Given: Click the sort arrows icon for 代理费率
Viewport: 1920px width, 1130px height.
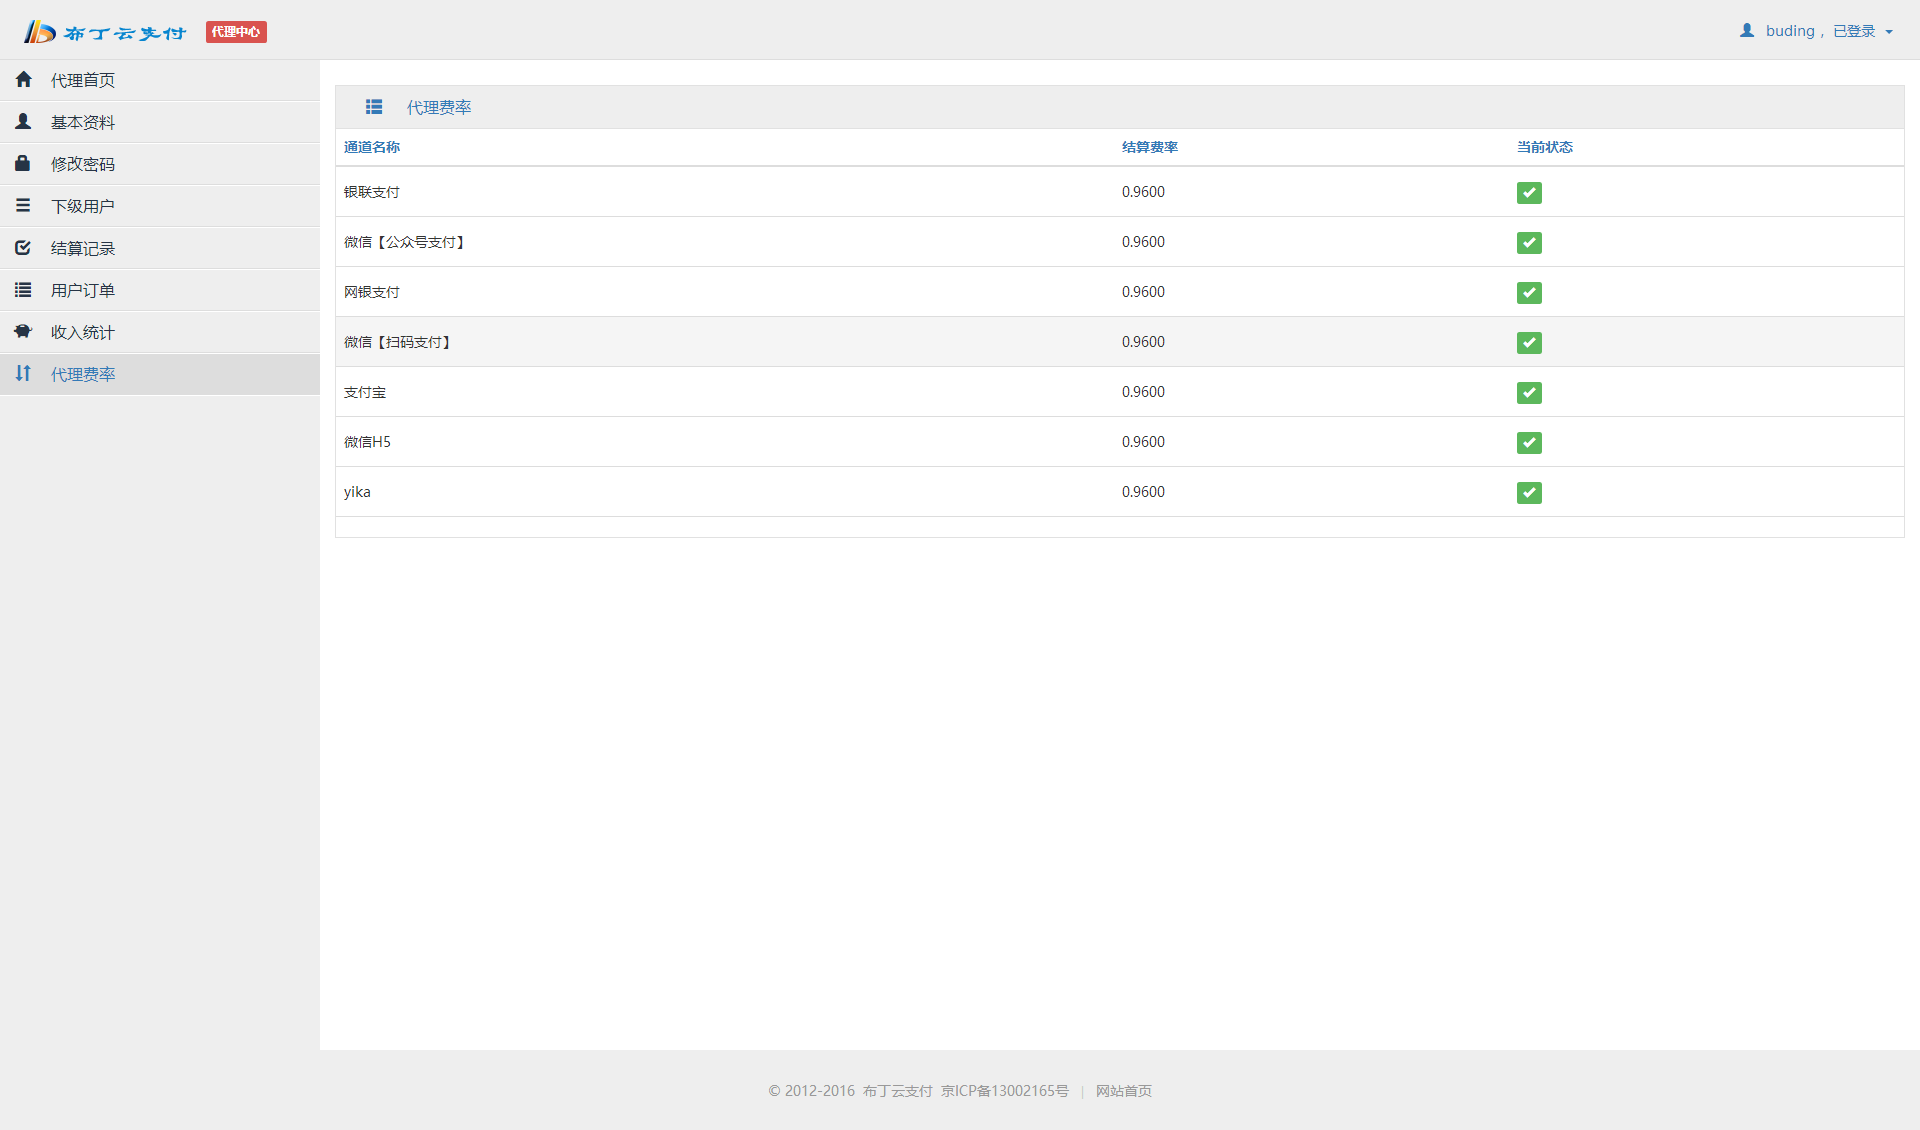Looking at the screenshot, I should point(23,373).
